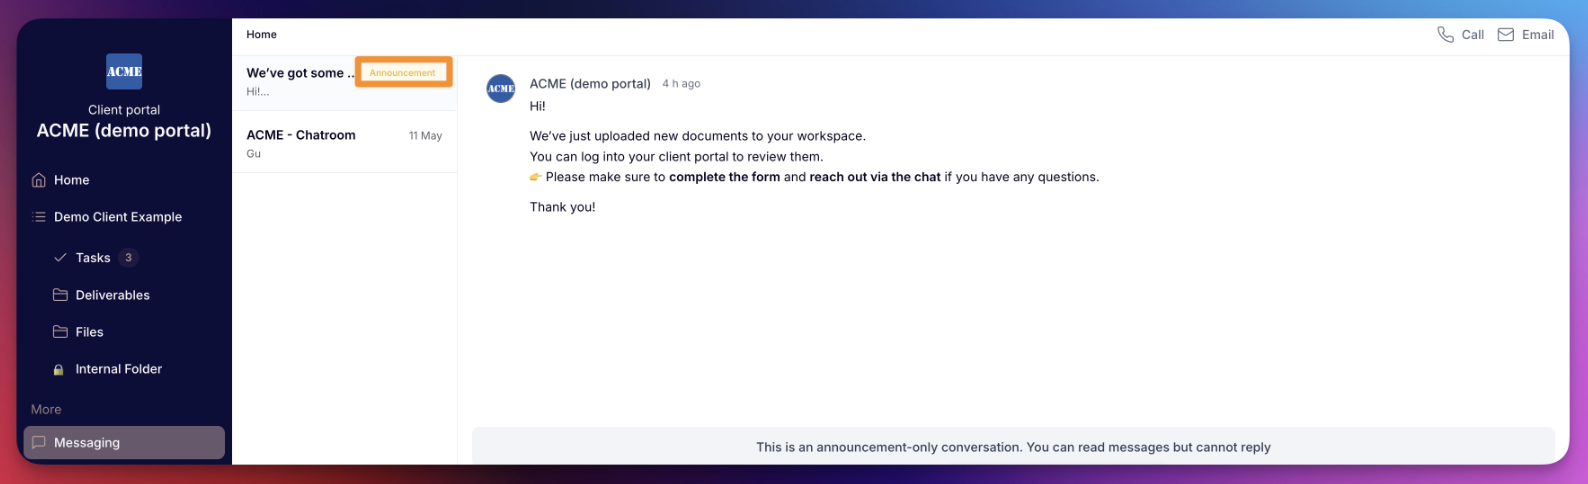This screenshot has height=484, width=1588.
Task: Click the Internal Folder lock icon
Action: 59,369
